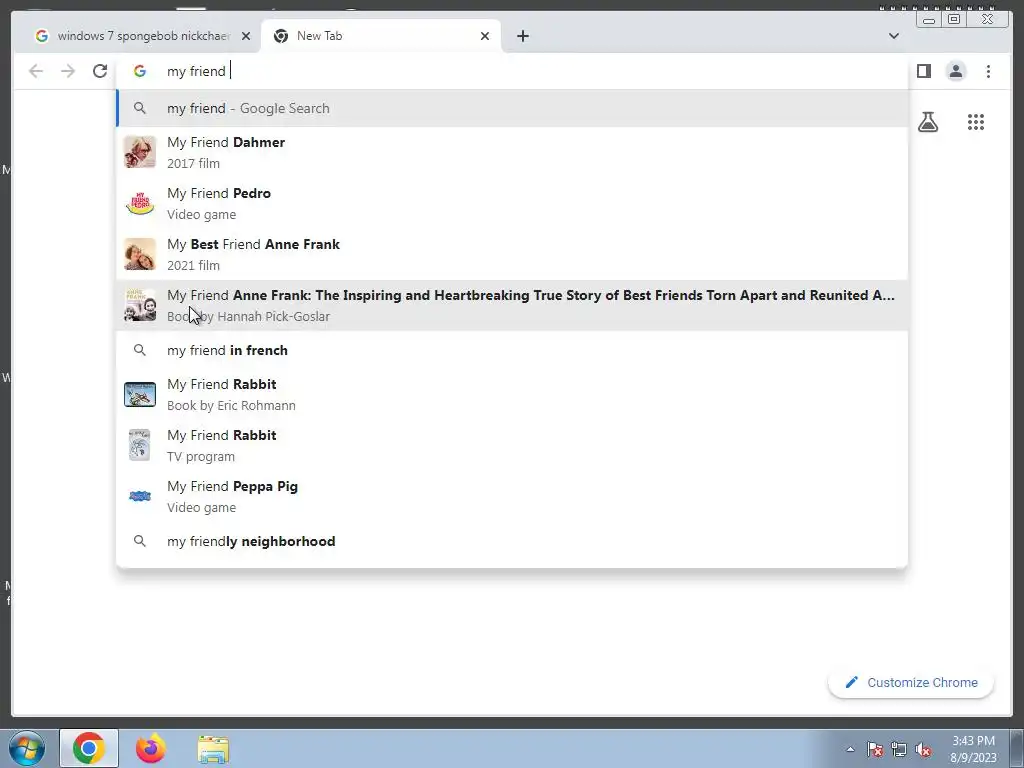The width and height of the screenshot is (1024, 768).
Task: Choose the My Best Friend Anne Frank suggestion
Action: click(x=512, y=254)
